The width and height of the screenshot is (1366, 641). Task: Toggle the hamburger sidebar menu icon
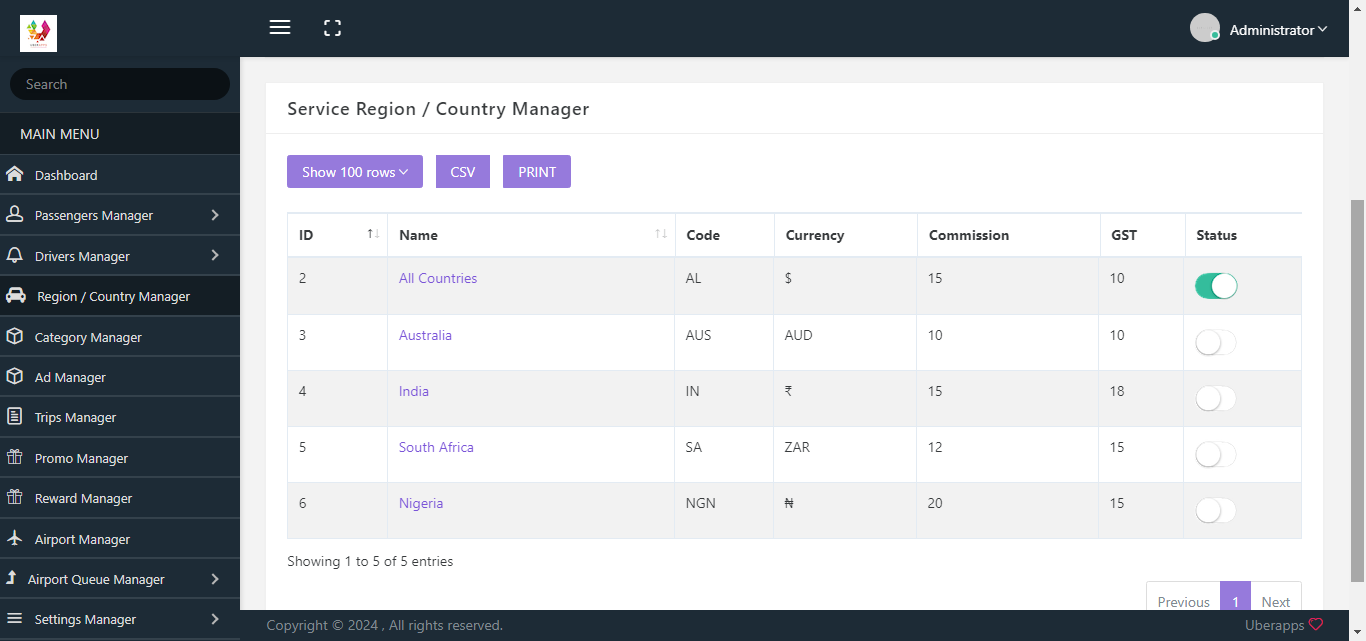280,28
